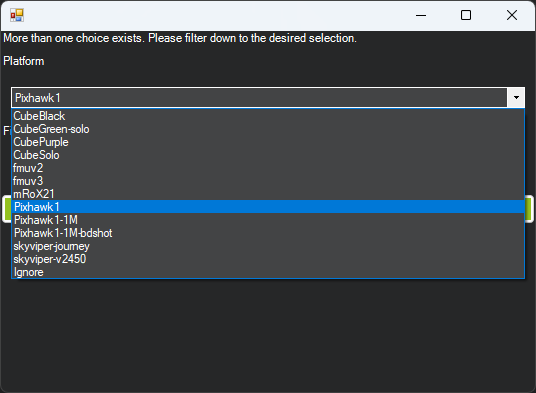
Task: Maximize the firmware selection window
Action: pyautogui.click(x=466, y=15)
